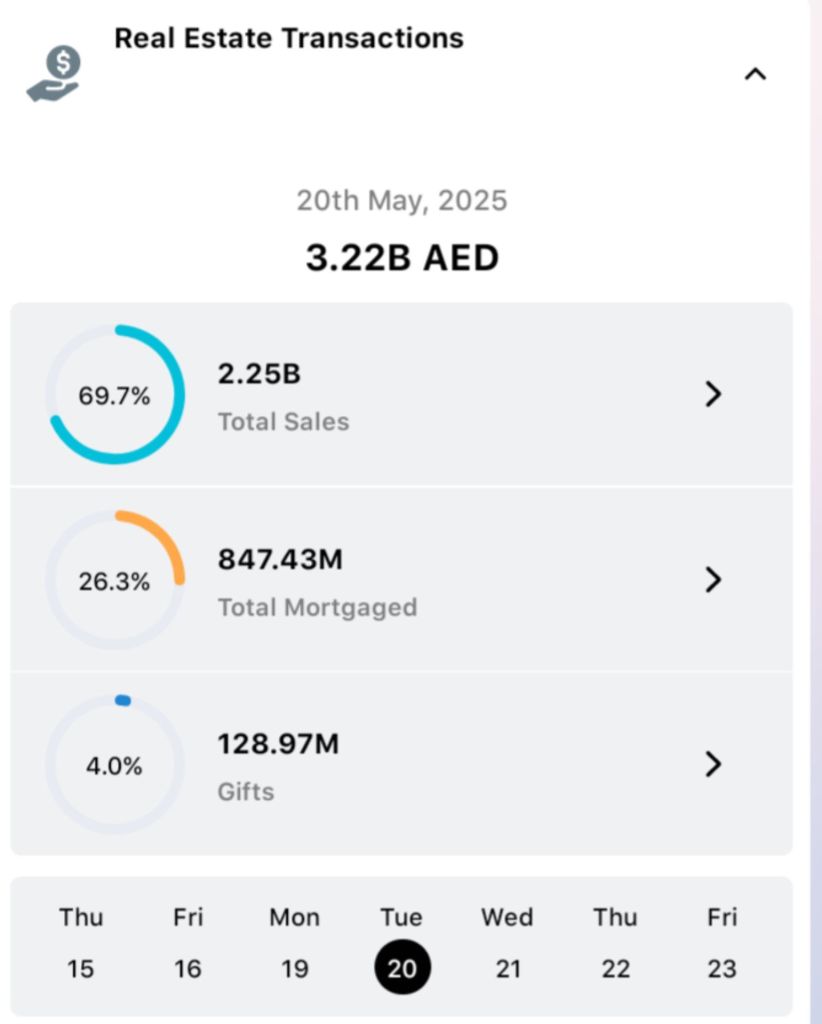The image size is (822, 1024).
Task: Click the 69.7% sales progress ring
Action: (115, 395)
